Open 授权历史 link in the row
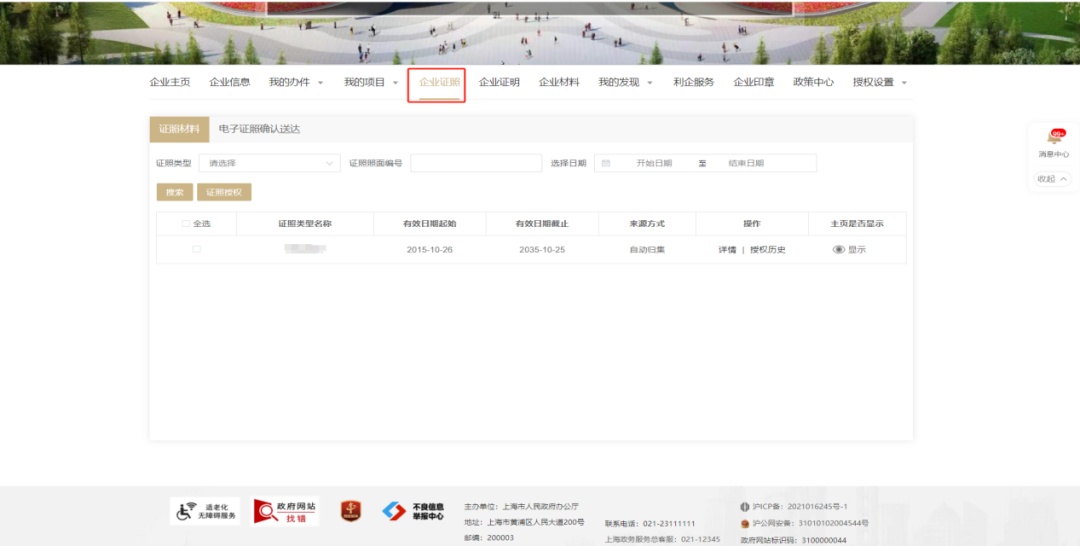The width and height of the screenshot is (1080, 546). tap(768, 250)
